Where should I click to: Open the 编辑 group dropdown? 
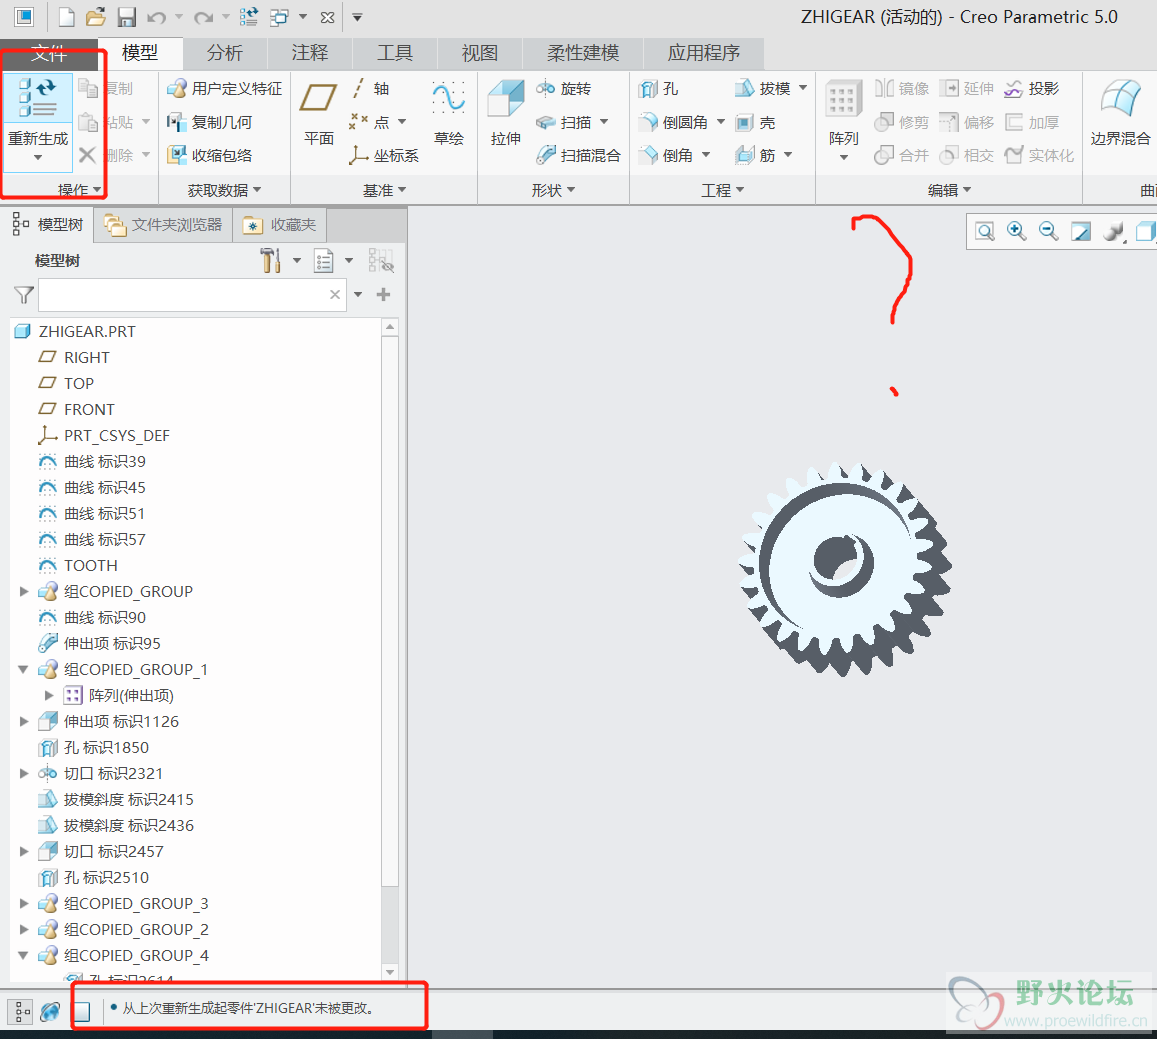pos(949,190)
